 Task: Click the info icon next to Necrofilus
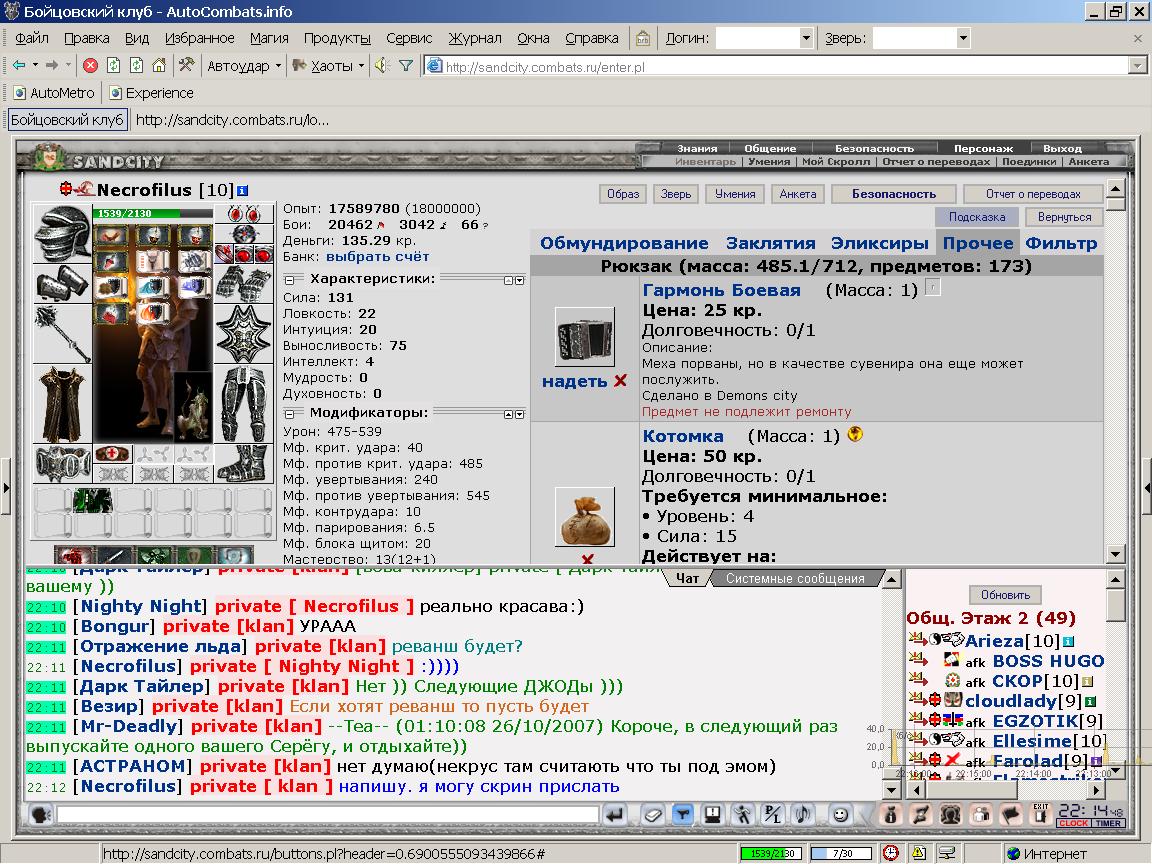click(x=242, y=190)
